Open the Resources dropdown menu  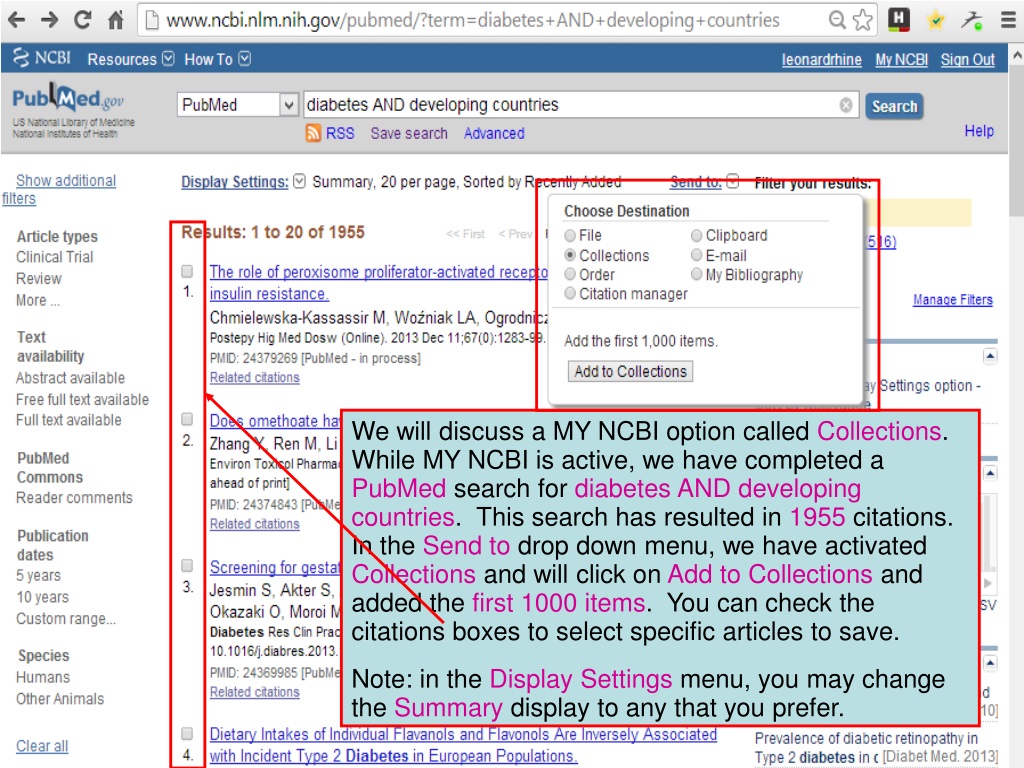pos(131,59)
